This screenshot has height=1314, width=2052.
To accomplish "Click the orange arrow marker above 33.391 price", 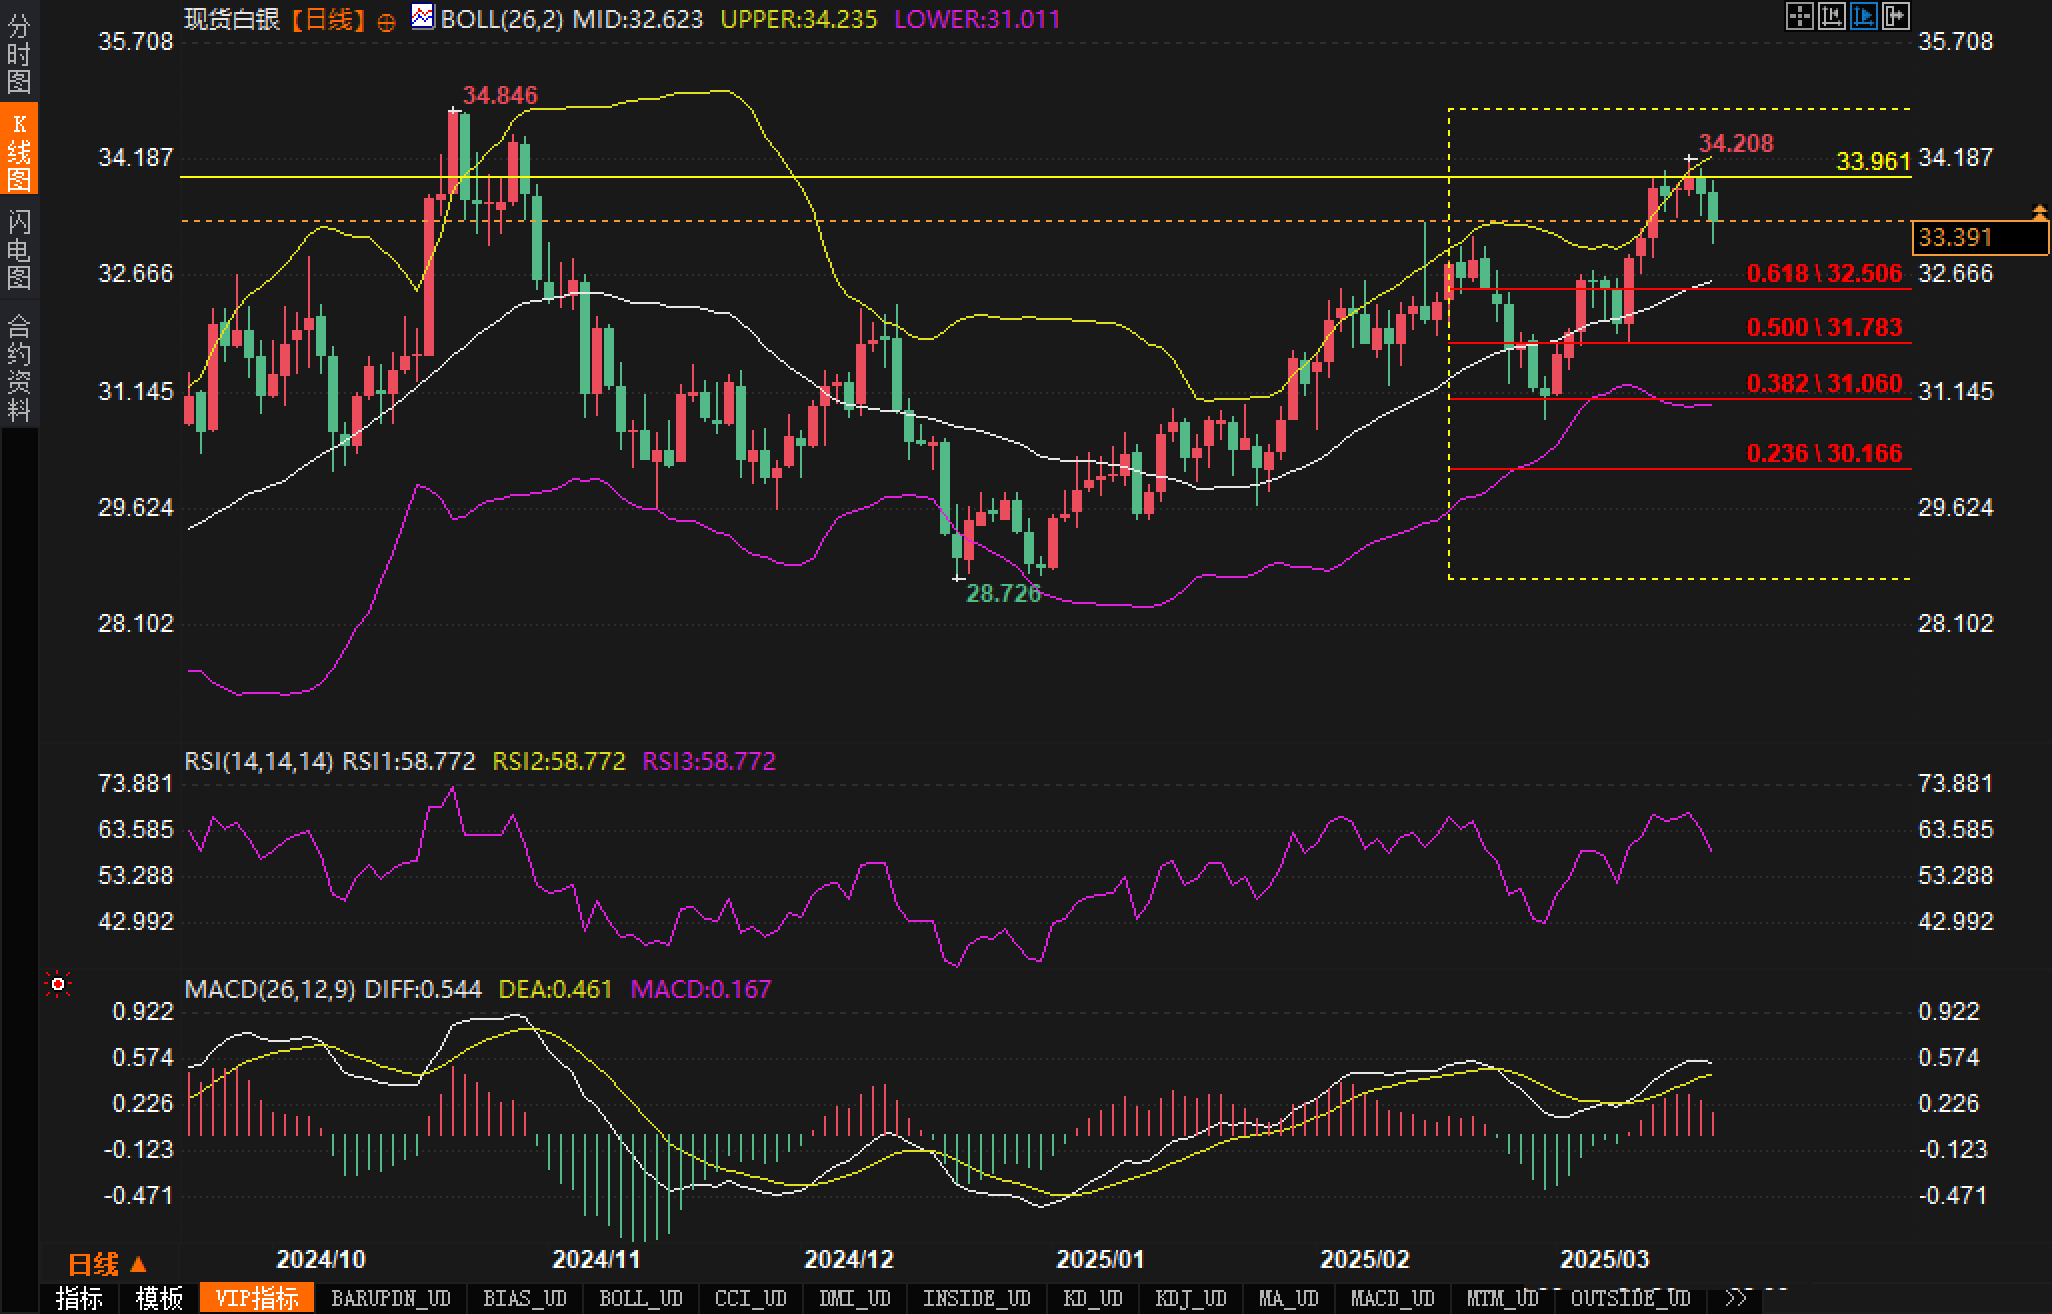I will click(2039, 211).
